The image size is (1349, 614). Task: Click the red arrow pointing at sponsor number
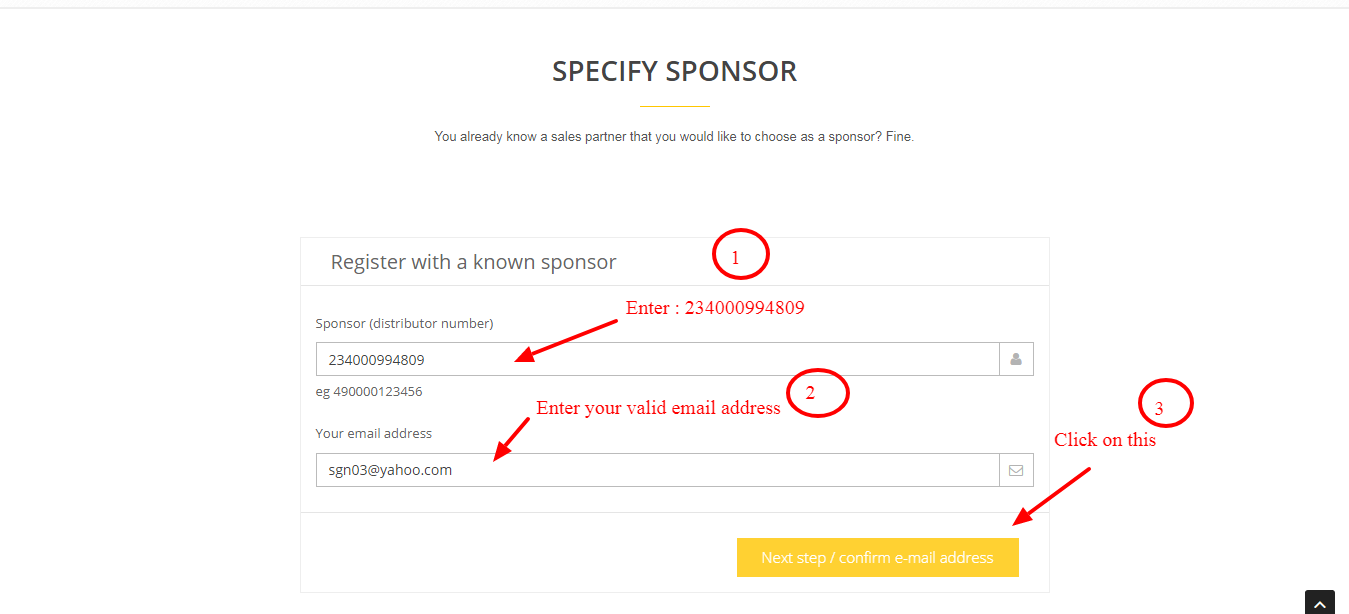pyautogui.click(x=568, y=340)
